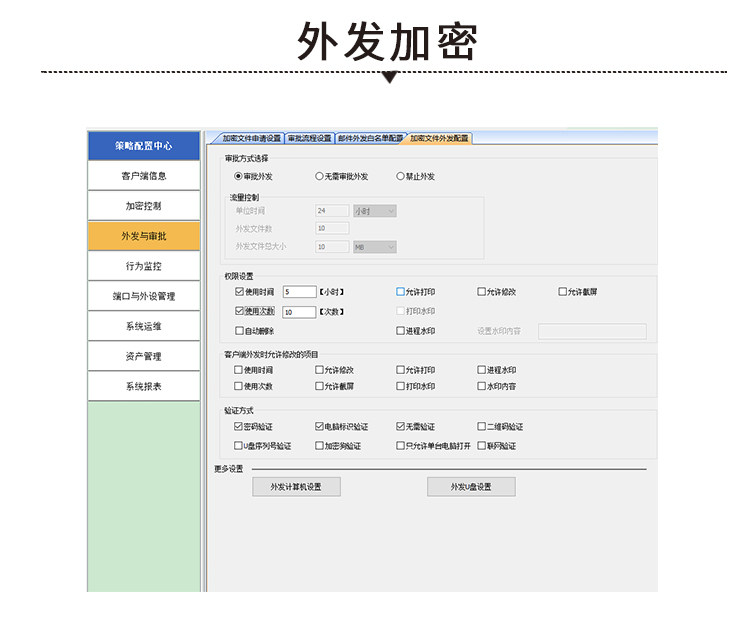Image resolution: width=750 pixels, height=626 pixels.
Task: Click the 外发文件数 input field
Action: pos(332,229)
